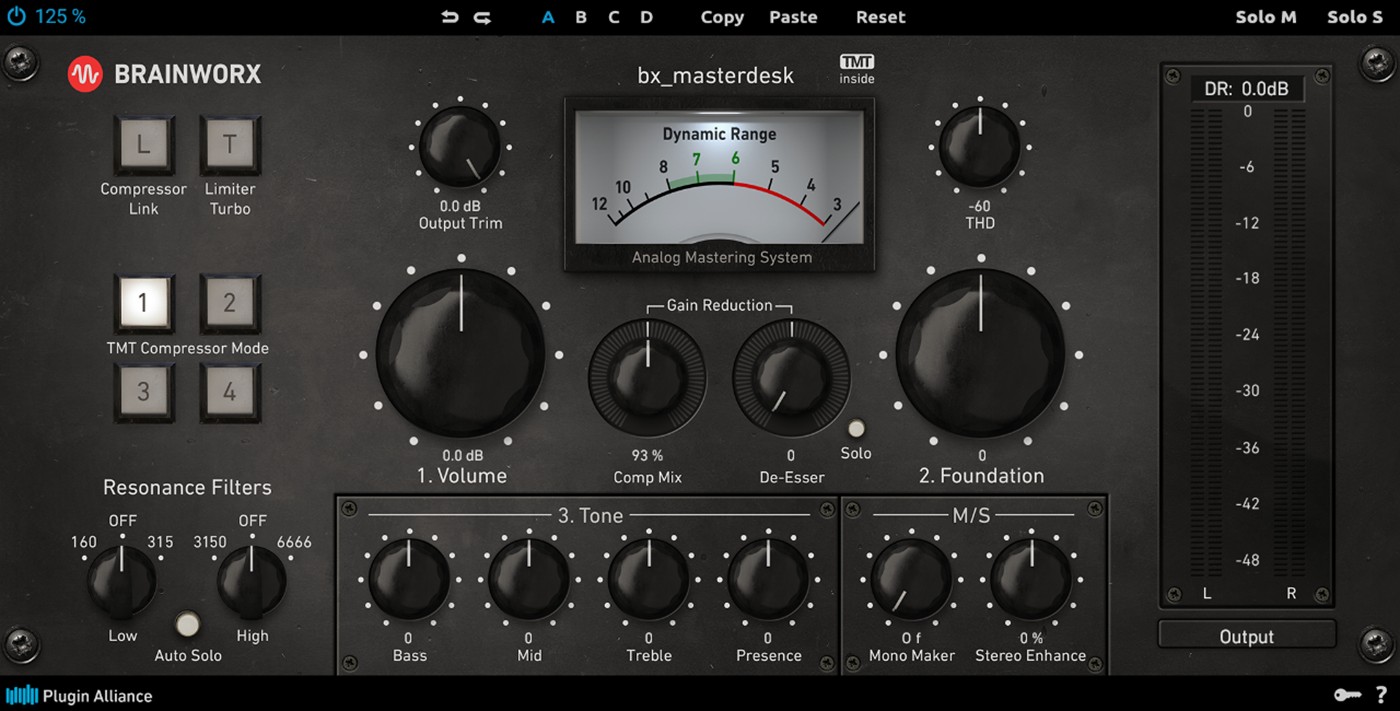The image size is (1400, 711).
Task: Click the power bypass icon
Action: [x=16, y=16]
